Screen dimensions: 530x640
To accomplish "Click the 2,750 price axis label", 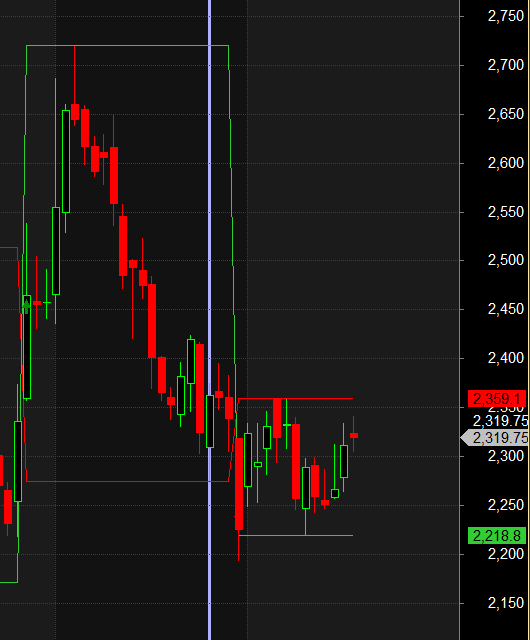I will coord(506,16).
